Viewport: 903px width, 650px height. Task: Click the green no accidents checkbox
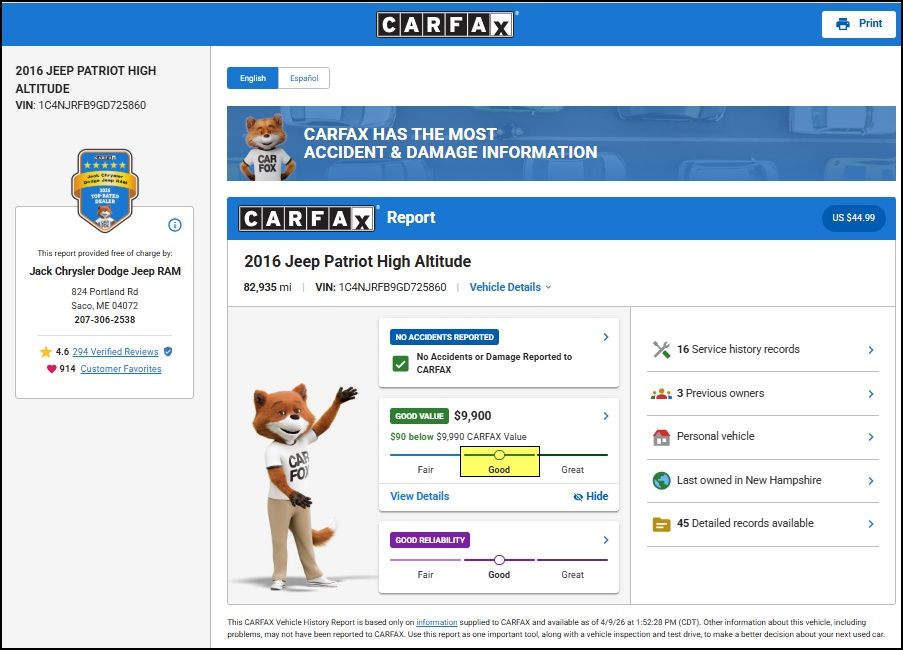[400, 364]
